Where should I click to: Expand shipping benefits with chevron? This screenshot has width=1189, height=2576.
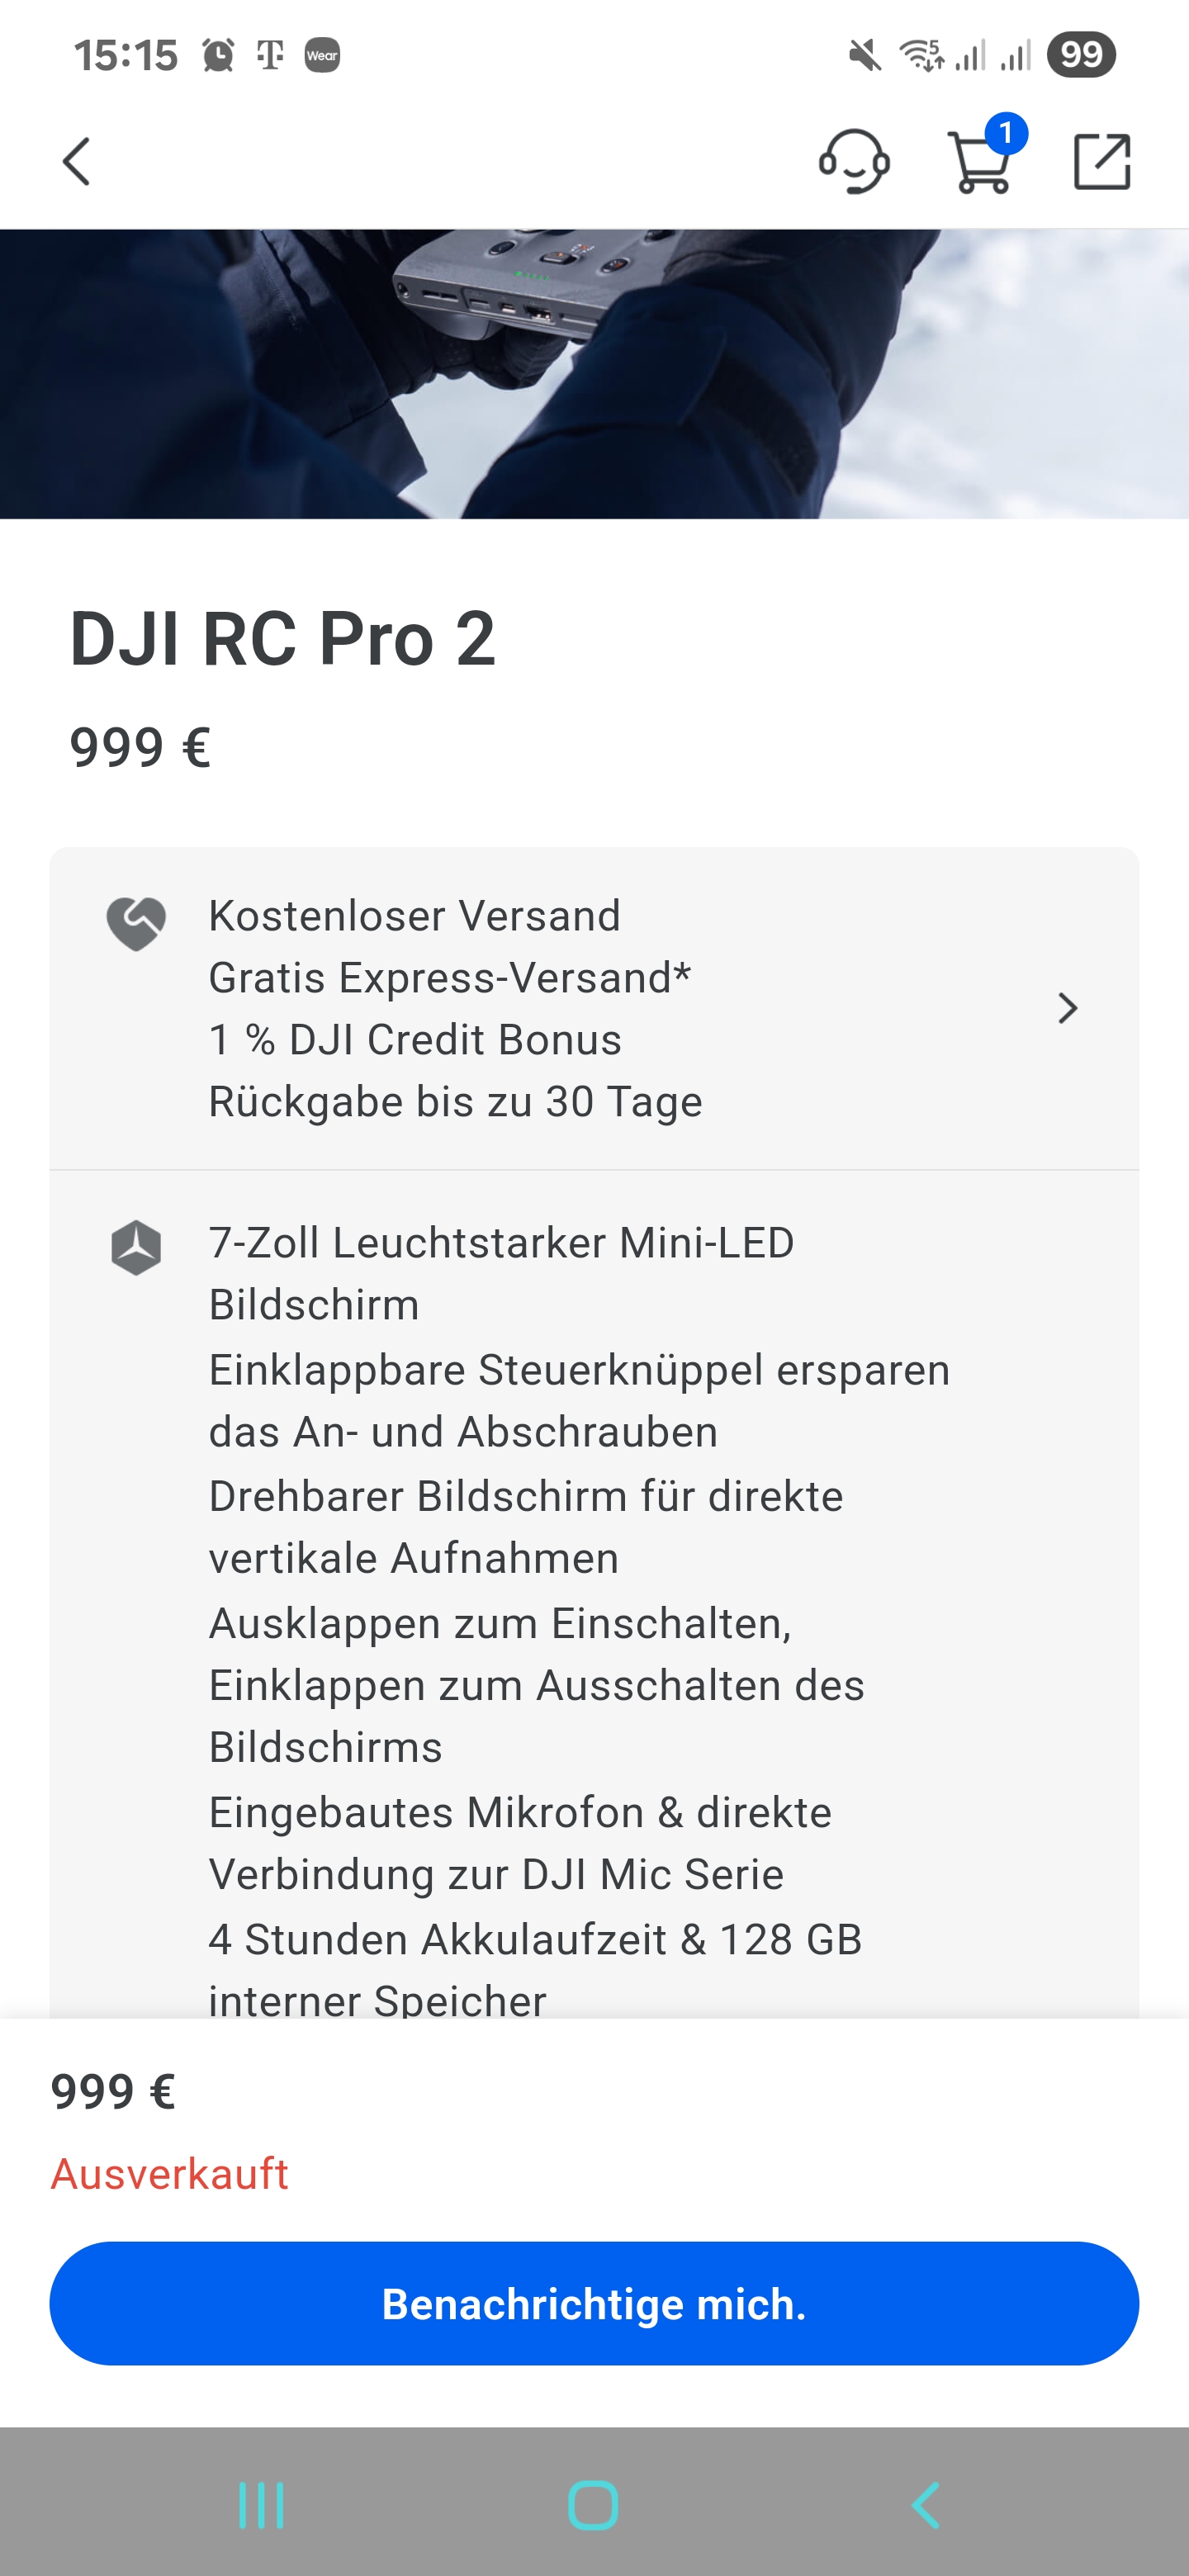click(1067, 1008)
